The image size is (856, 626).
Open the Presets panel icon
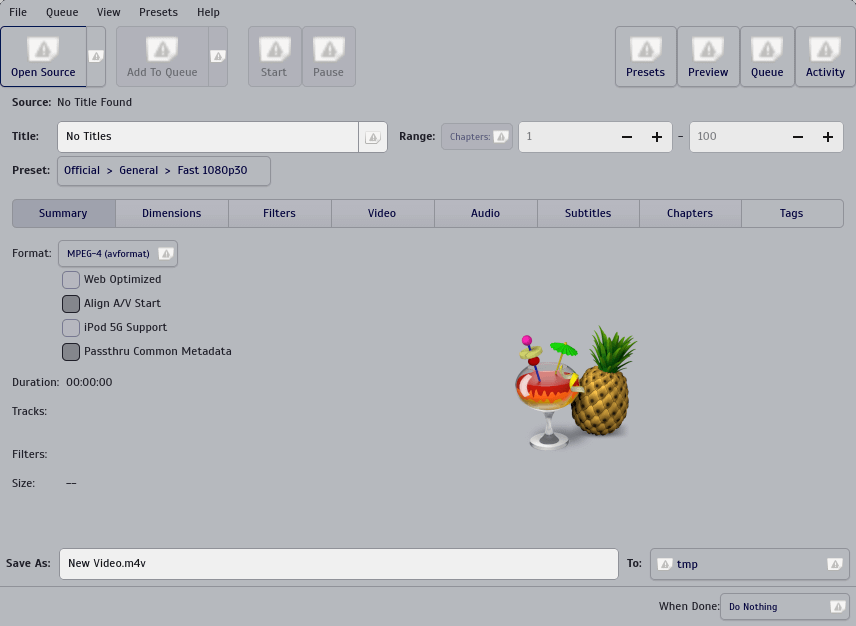pos(645,49)
